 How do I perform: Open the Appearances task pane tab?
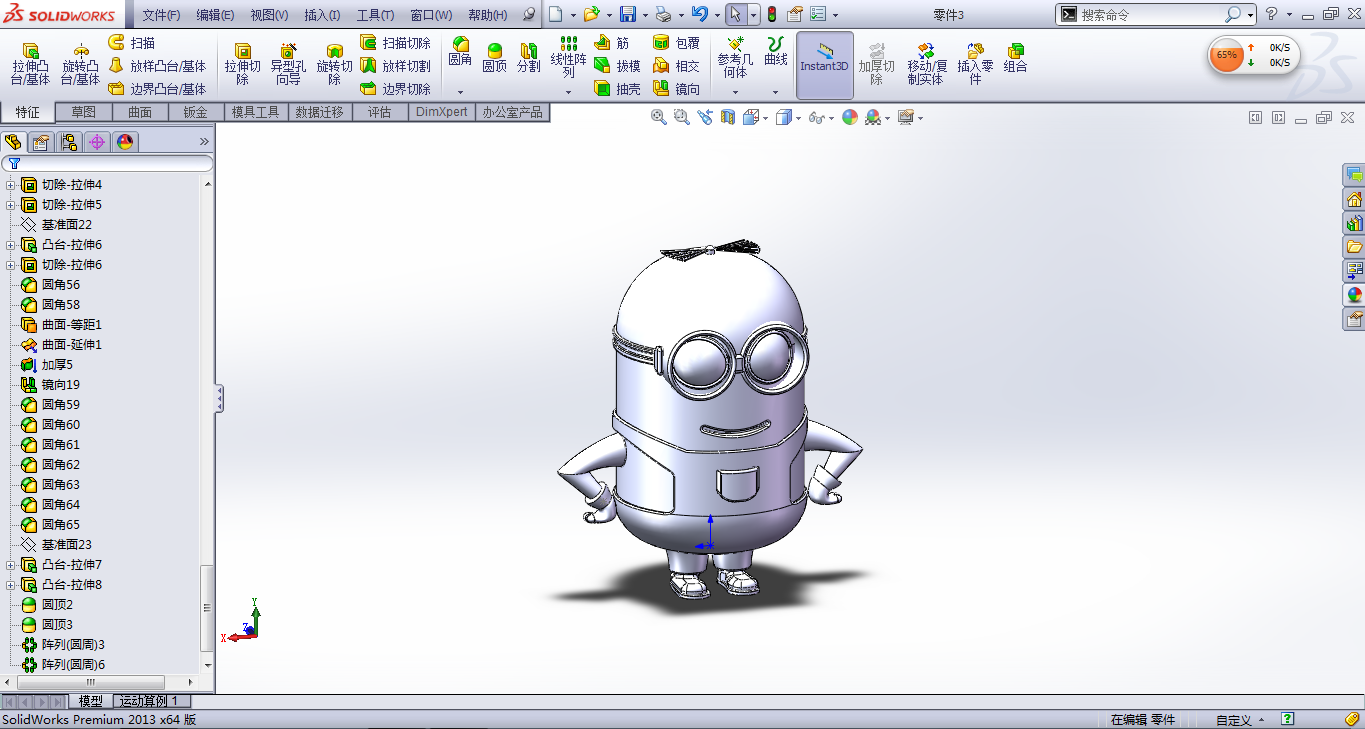1354,295
